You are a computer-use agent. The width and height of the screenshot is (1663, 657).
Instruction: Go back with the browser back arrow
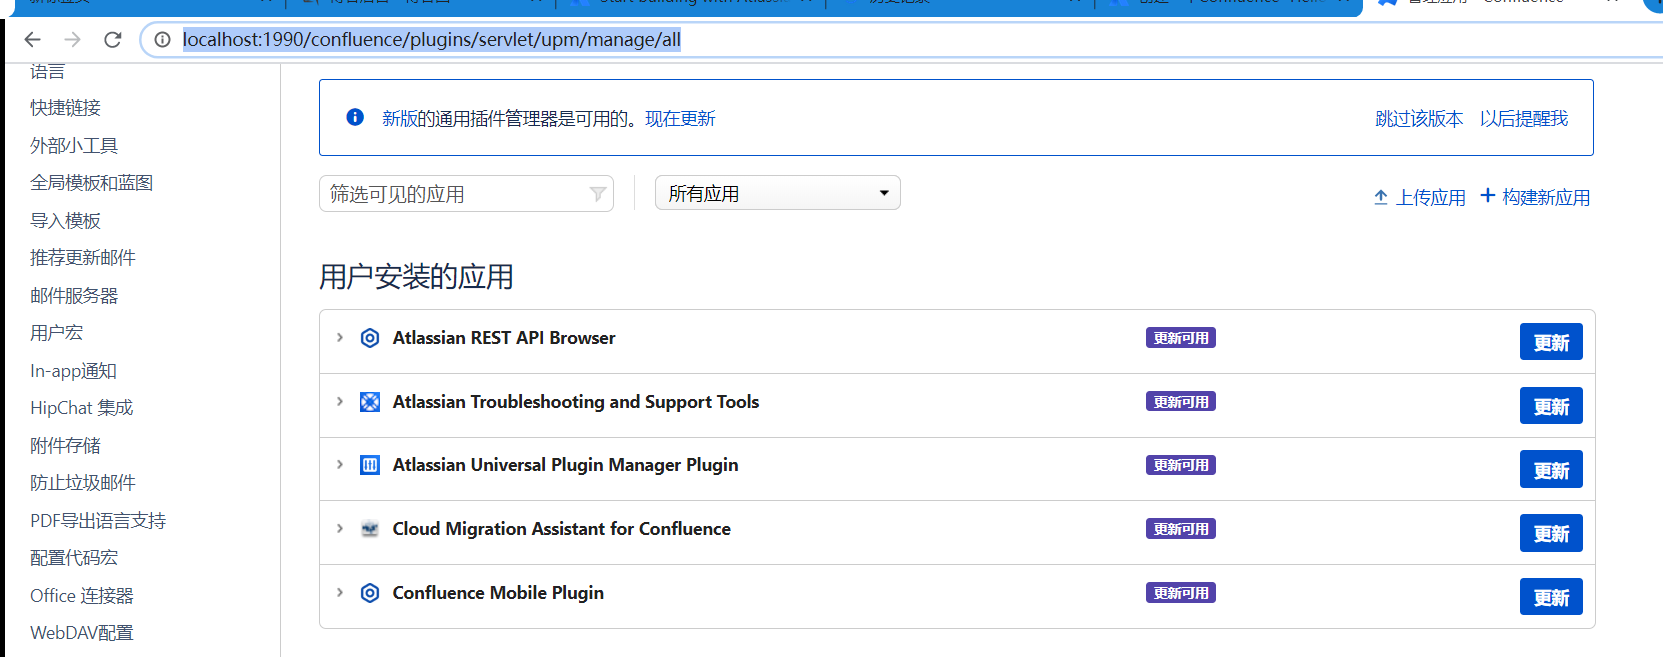click(x=32, y=39)
